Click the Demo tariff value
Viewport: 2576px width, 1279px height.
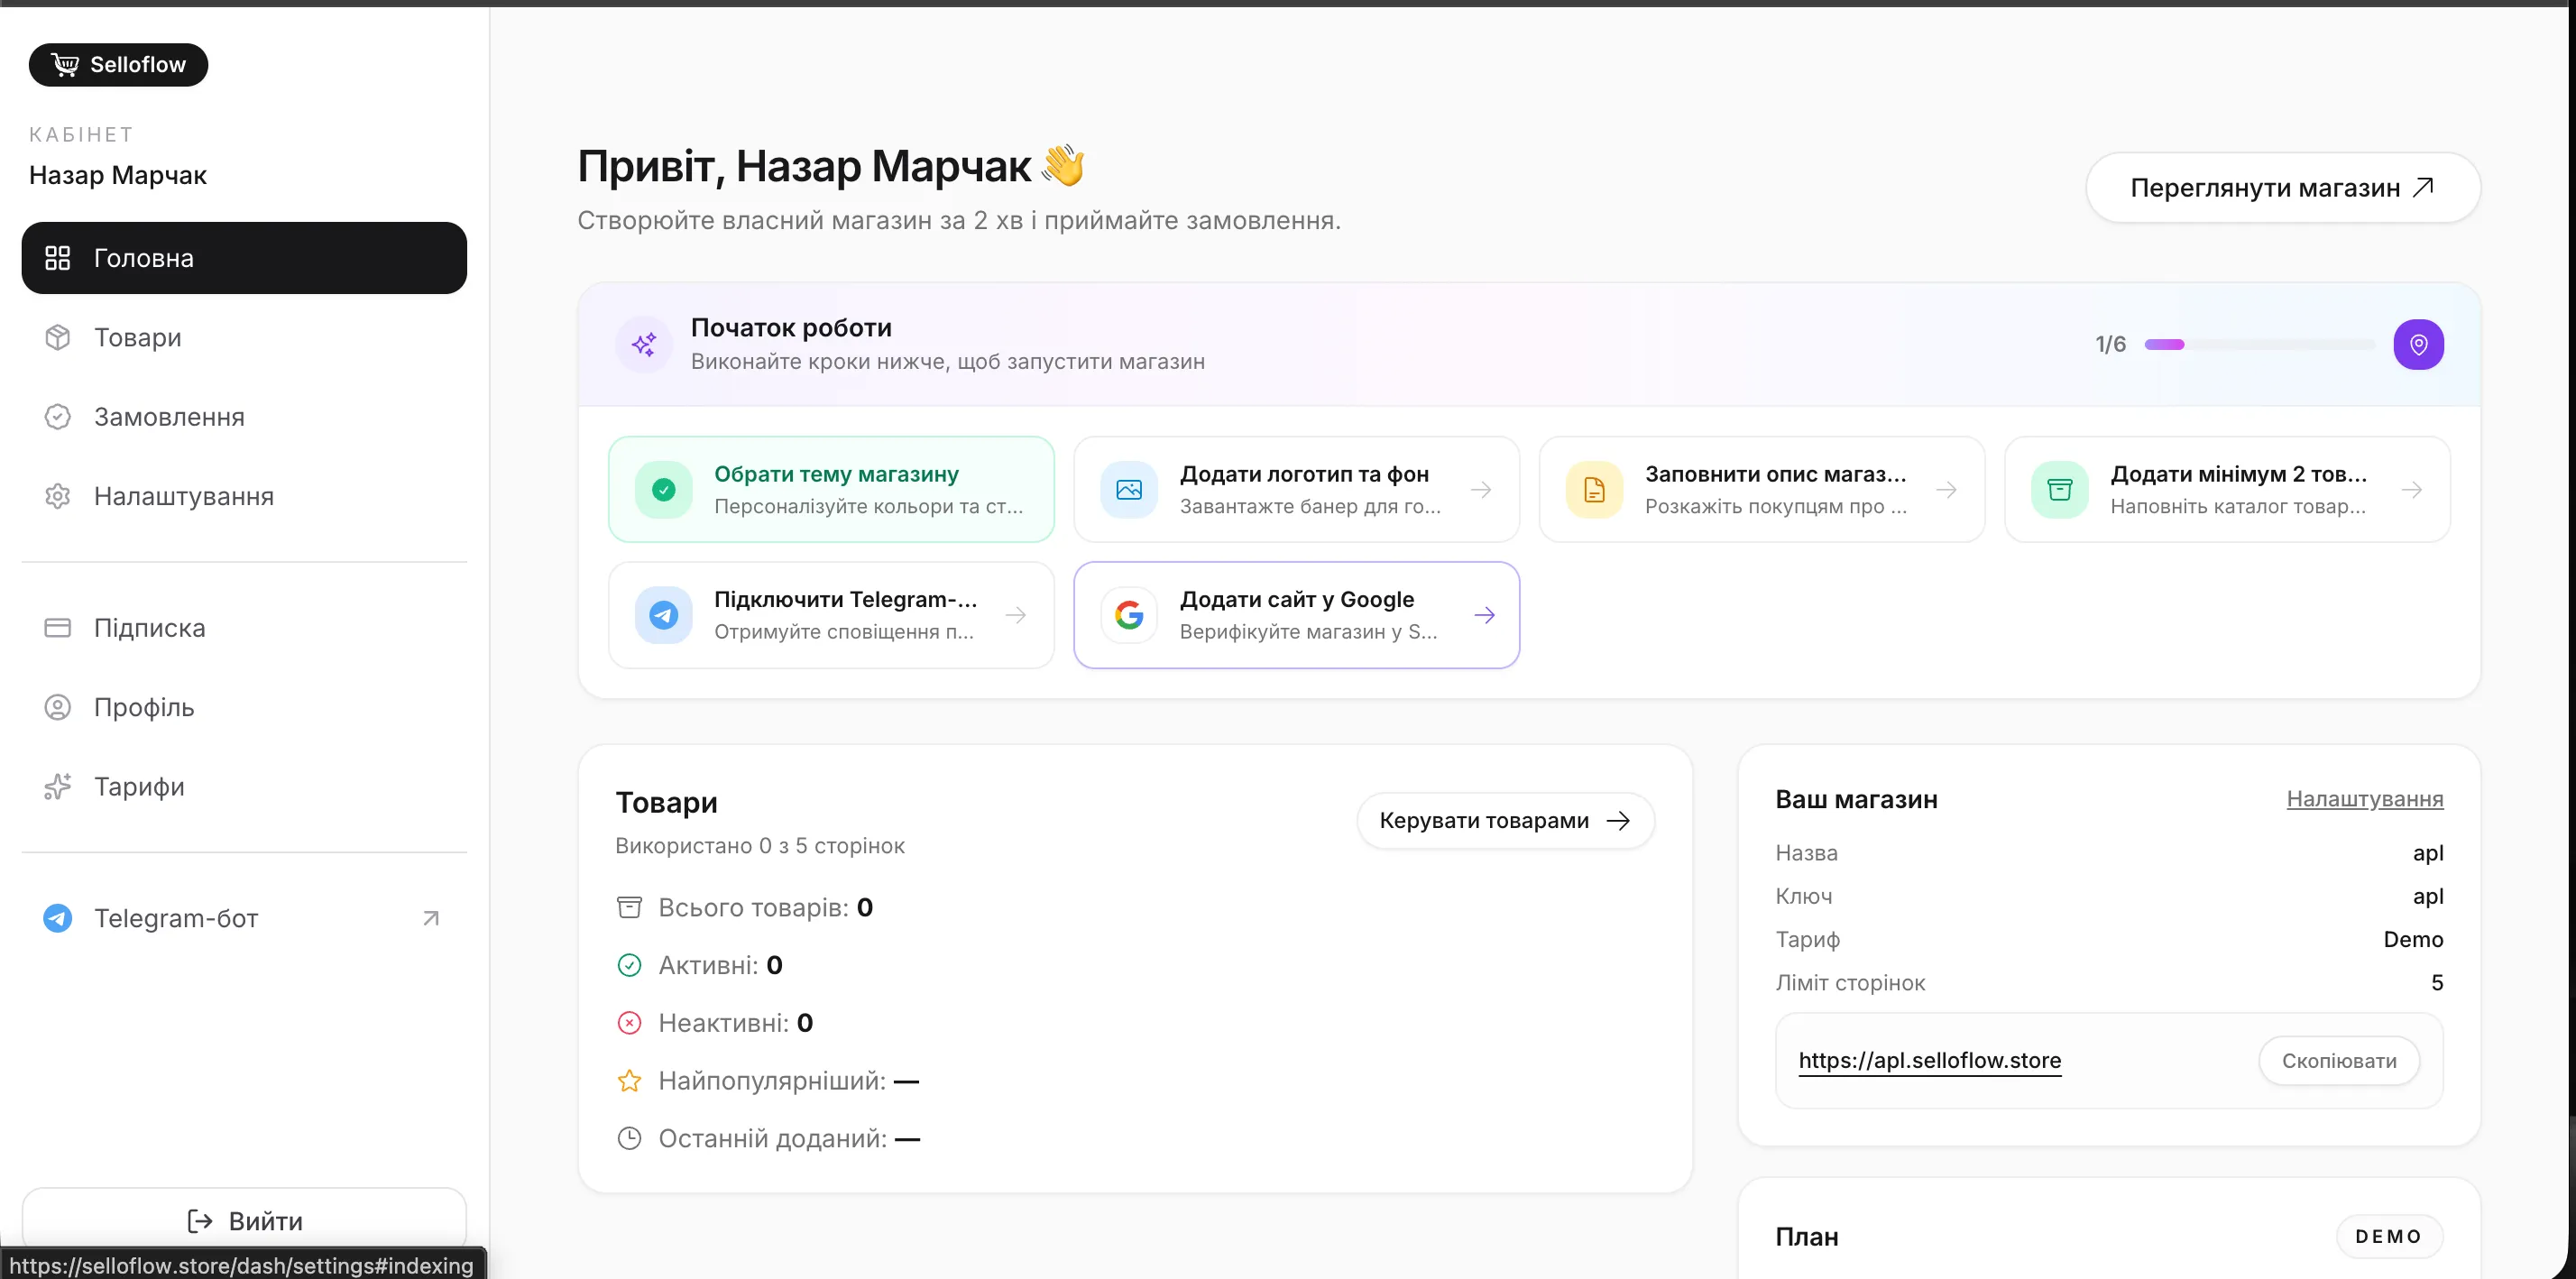2413,940
